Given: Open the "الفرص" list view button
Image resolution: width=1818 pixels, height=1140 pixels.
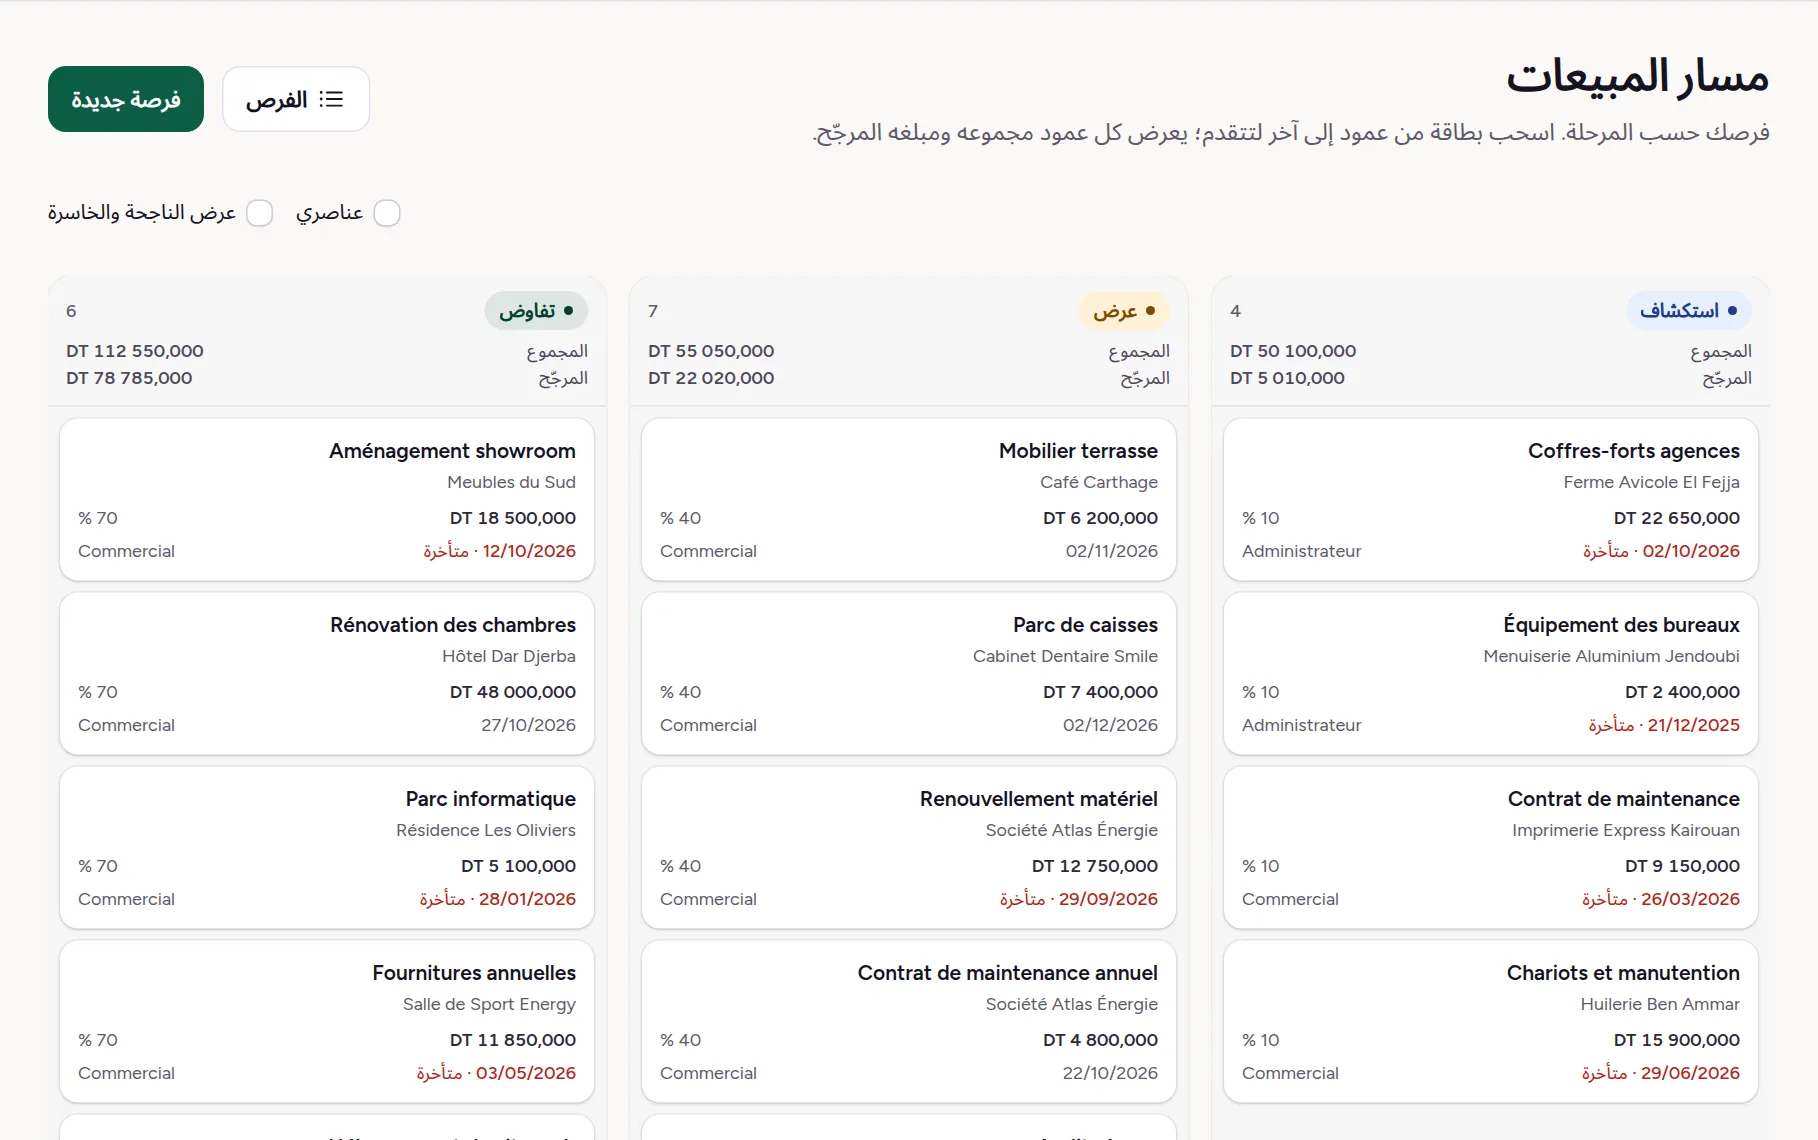Looking at the screenshot, I should (x=296, y=99).
